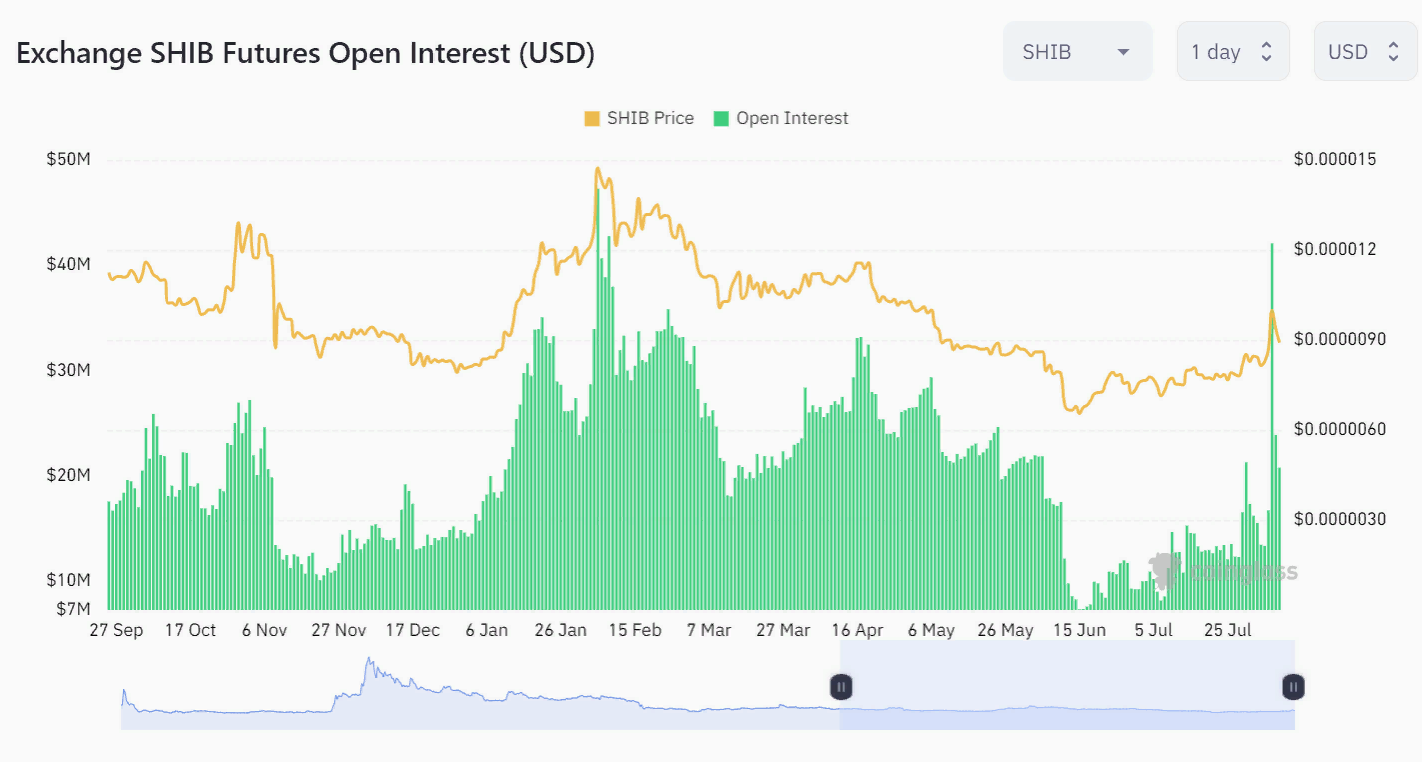Click the open interest spike bar at far right
Viewport: 1422px width, 762px height.
pos(1272,430)
